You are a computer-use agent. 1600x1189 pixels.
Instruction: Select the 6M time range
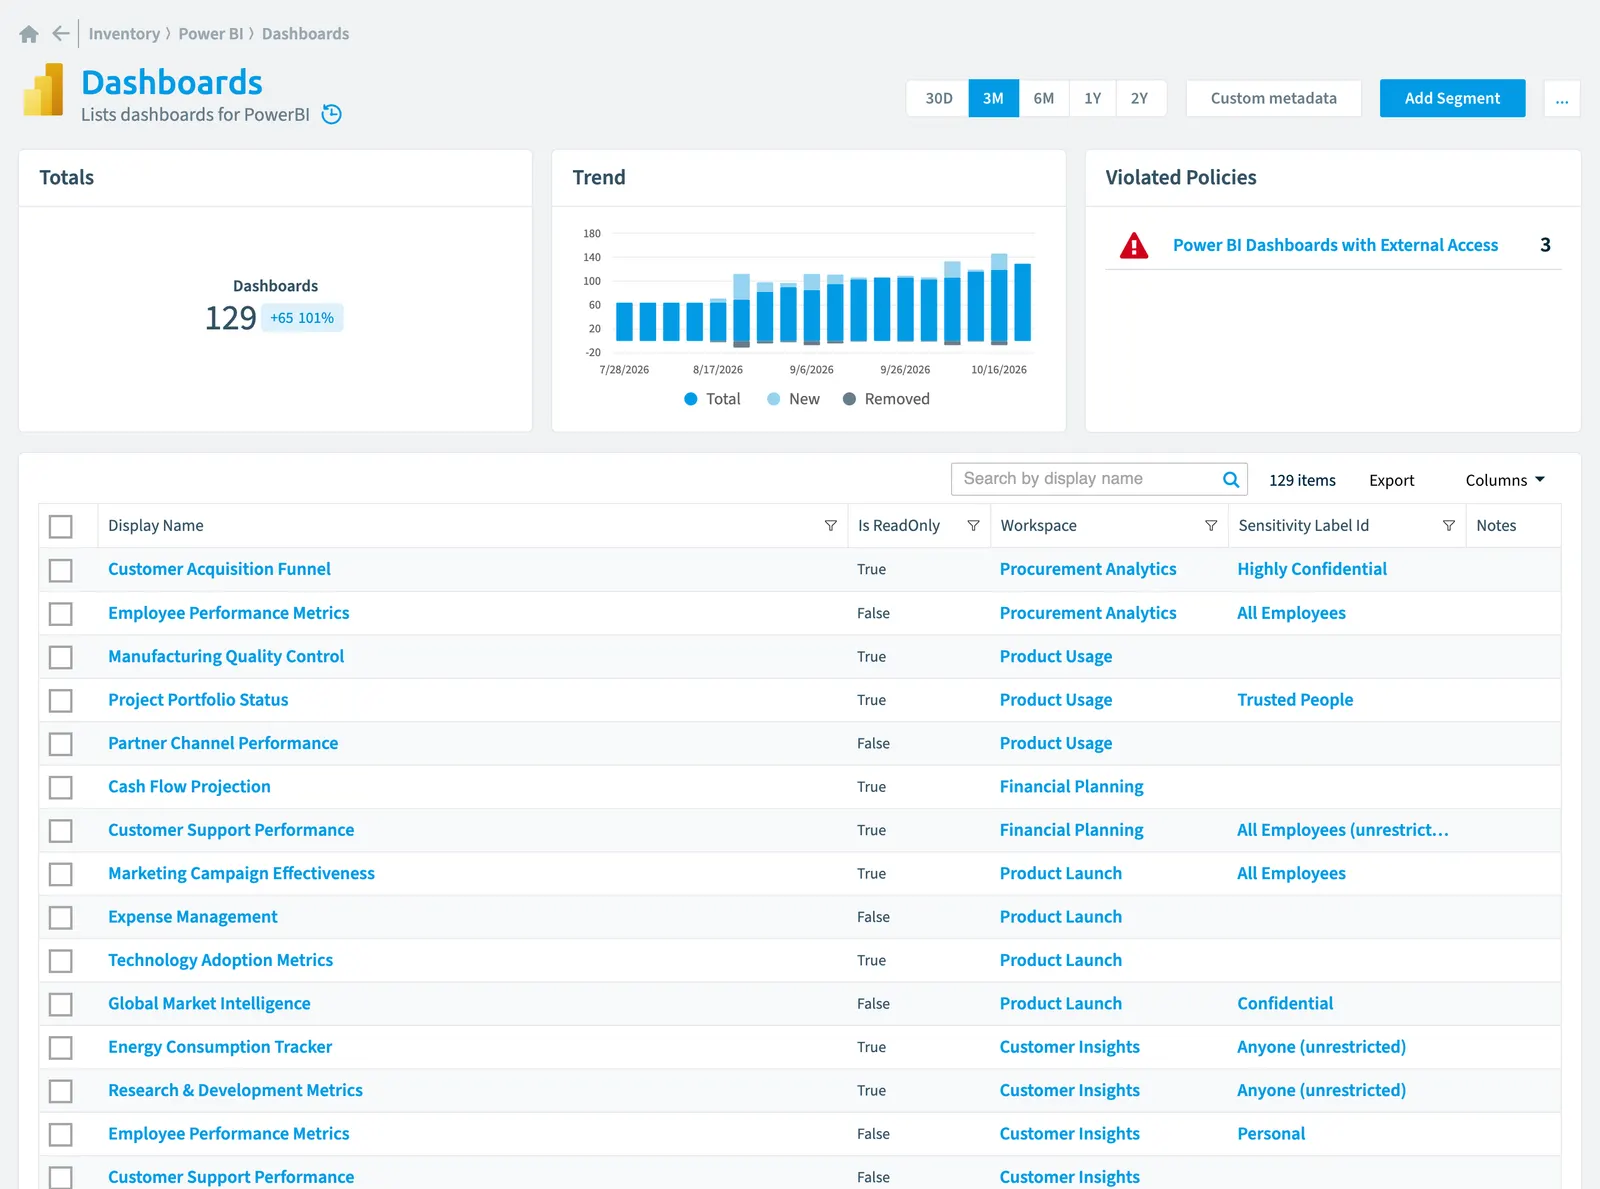tap(1044, 99)
